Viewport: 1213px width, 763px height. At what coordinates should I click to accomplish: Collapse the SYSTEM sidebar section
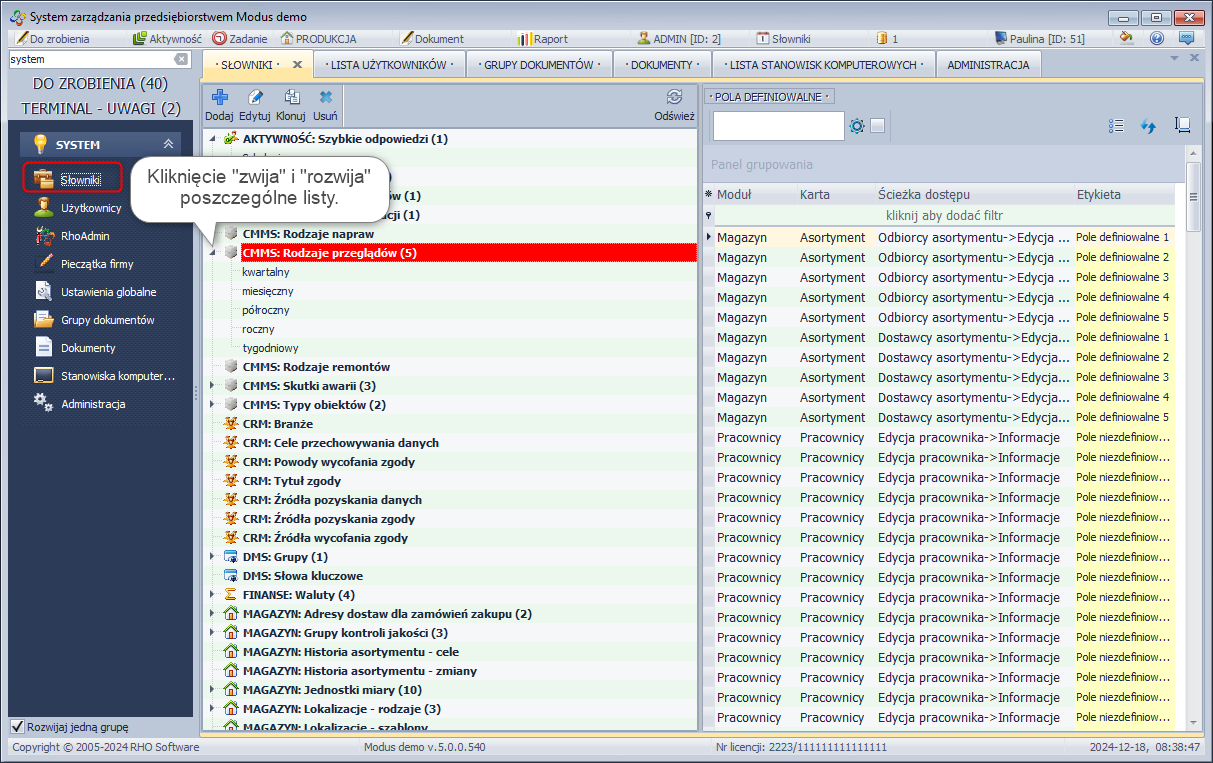[168, 145]
